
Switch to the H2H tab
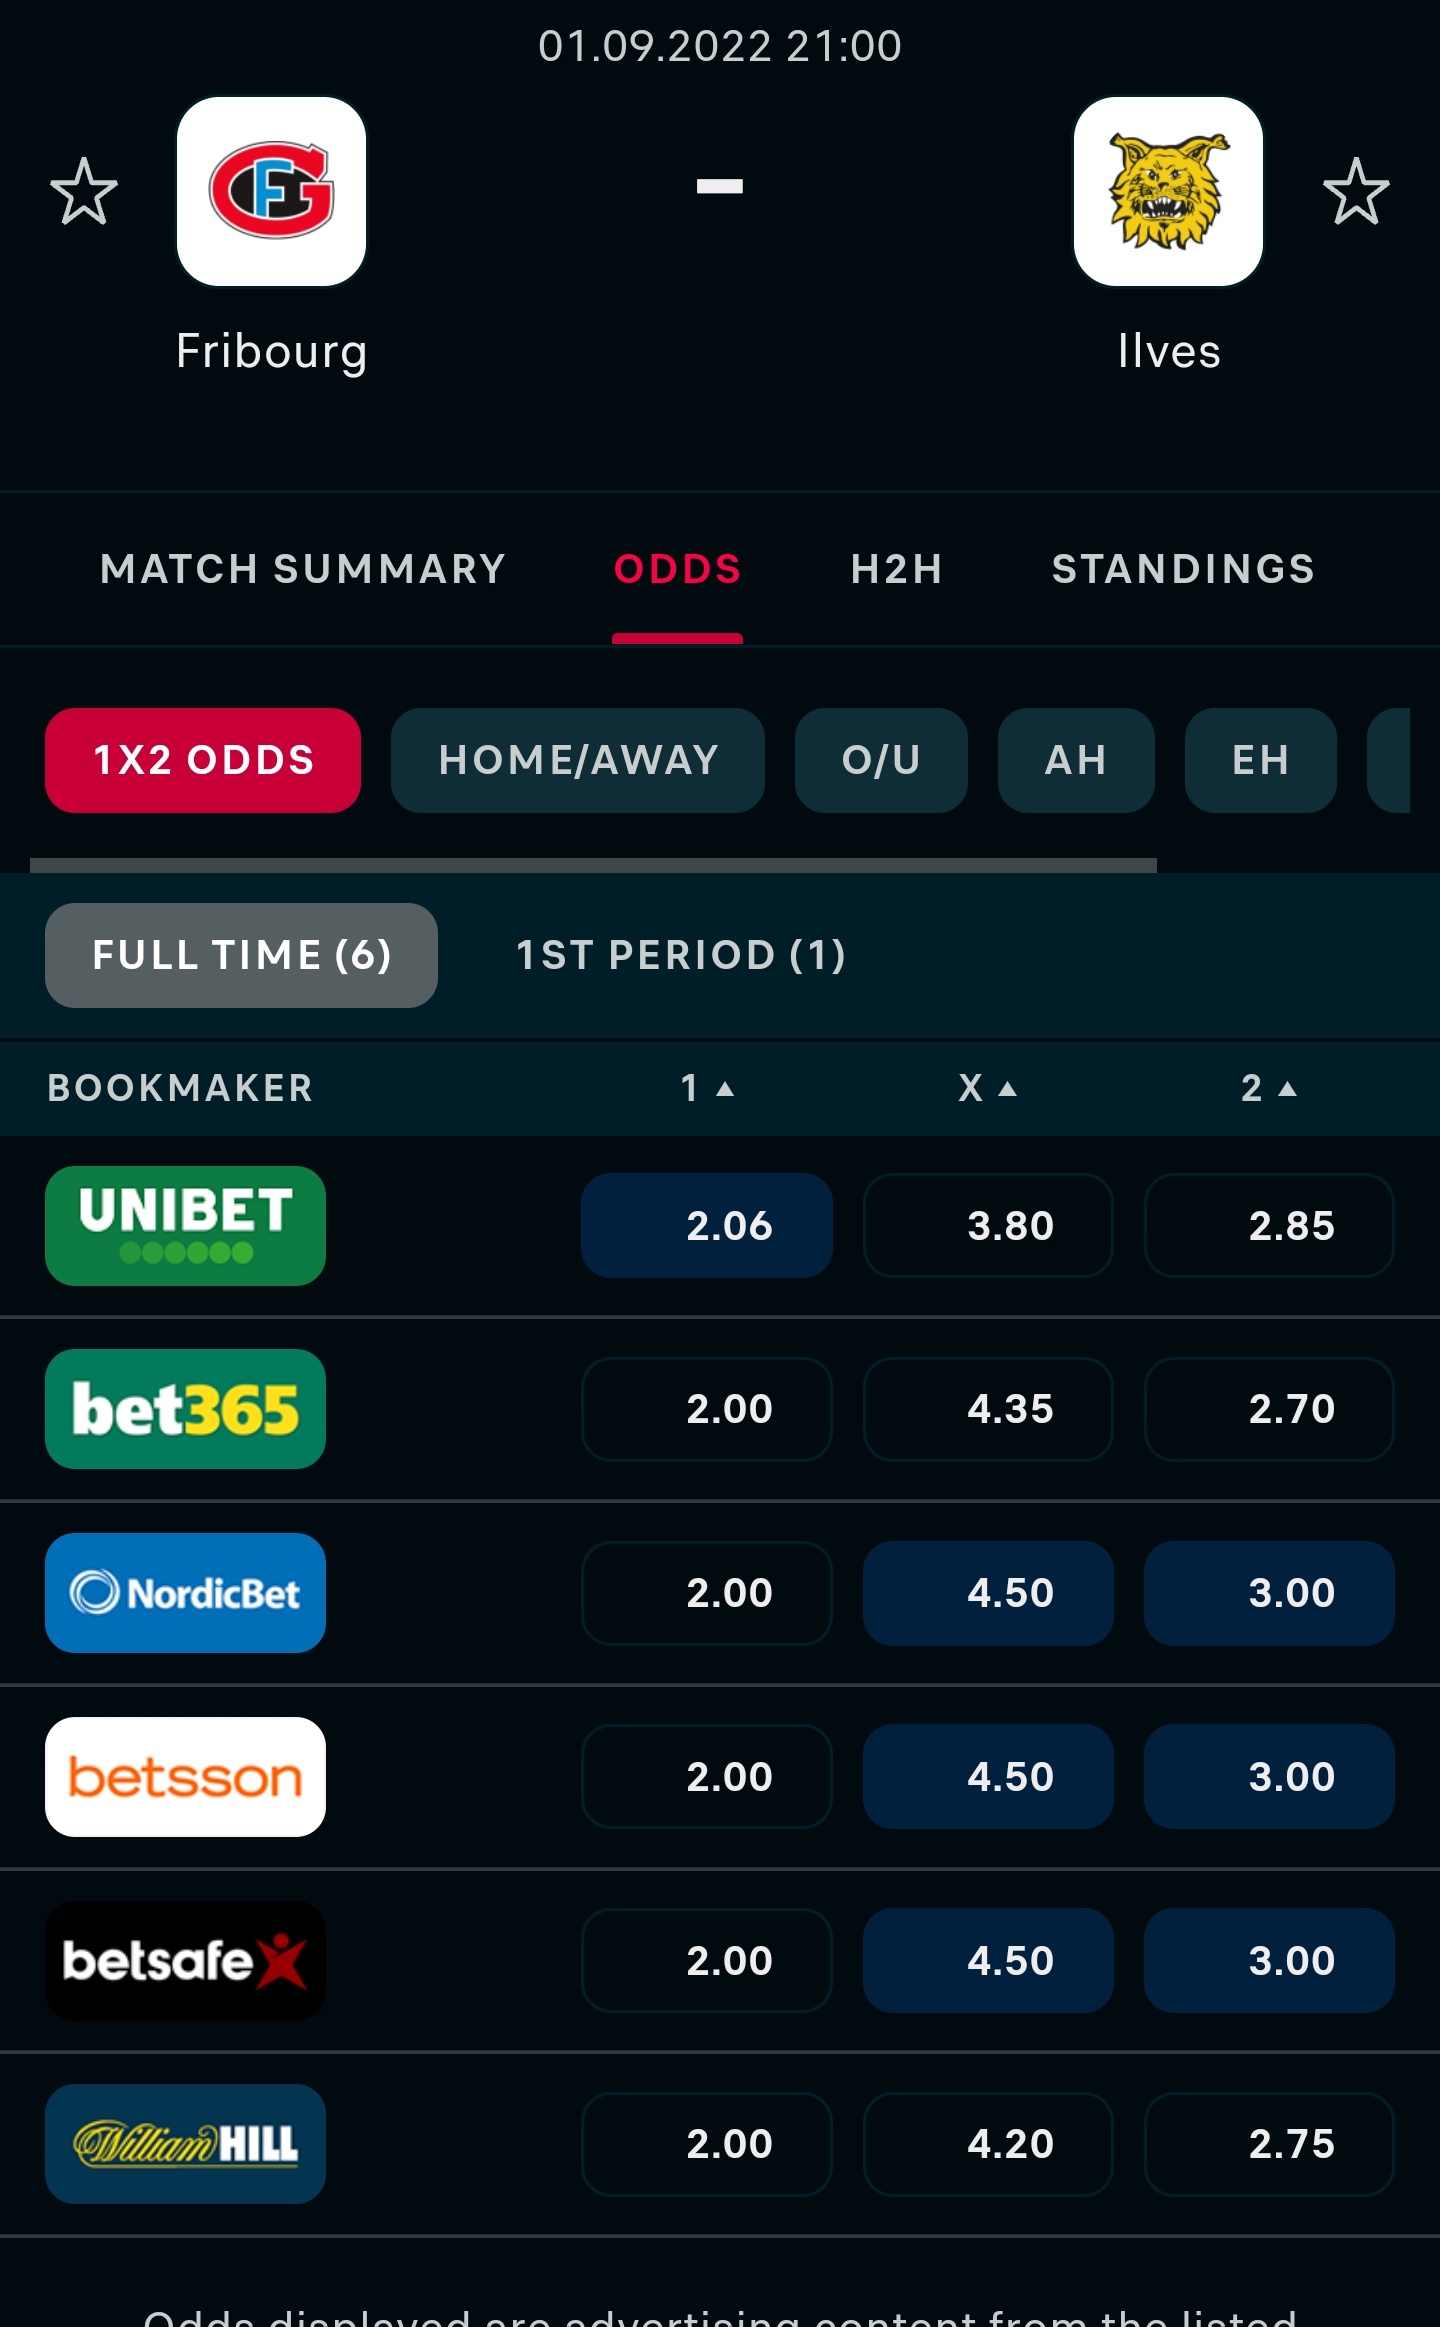(897, 569)
